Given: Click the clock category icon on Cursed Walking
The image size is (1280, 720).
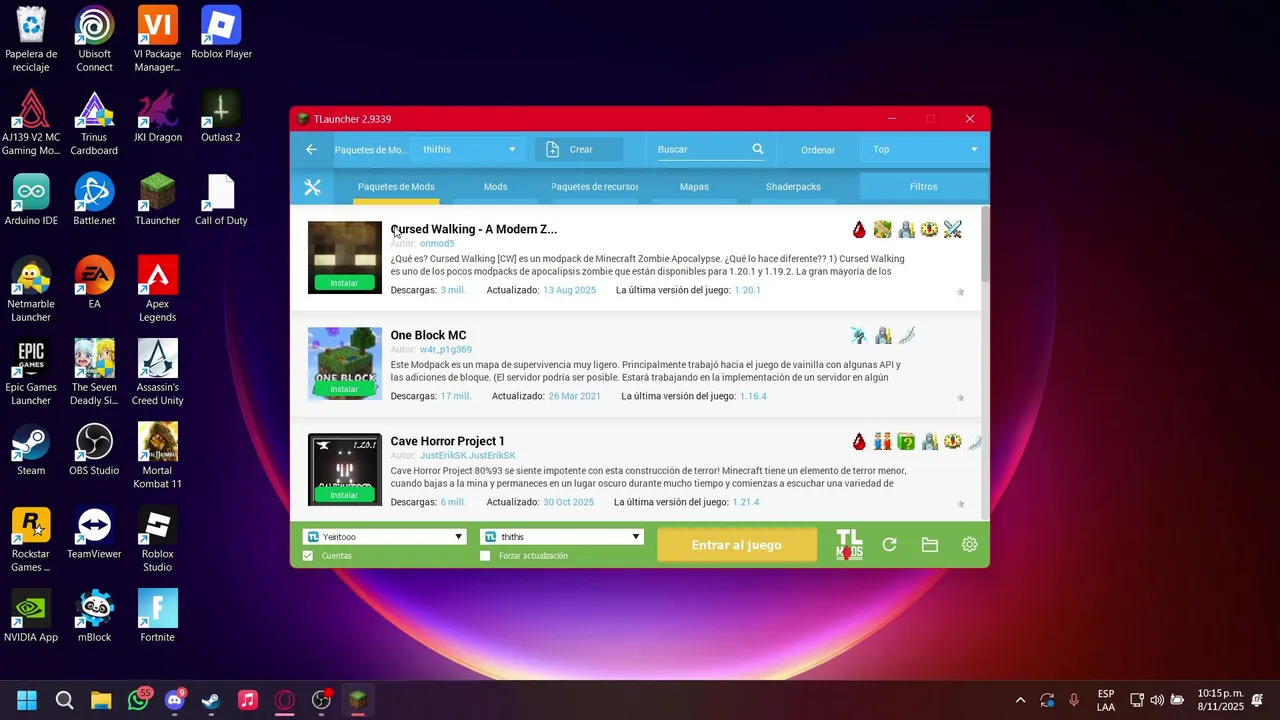Looking at the screenshot, I should click(x=929, y=230).
